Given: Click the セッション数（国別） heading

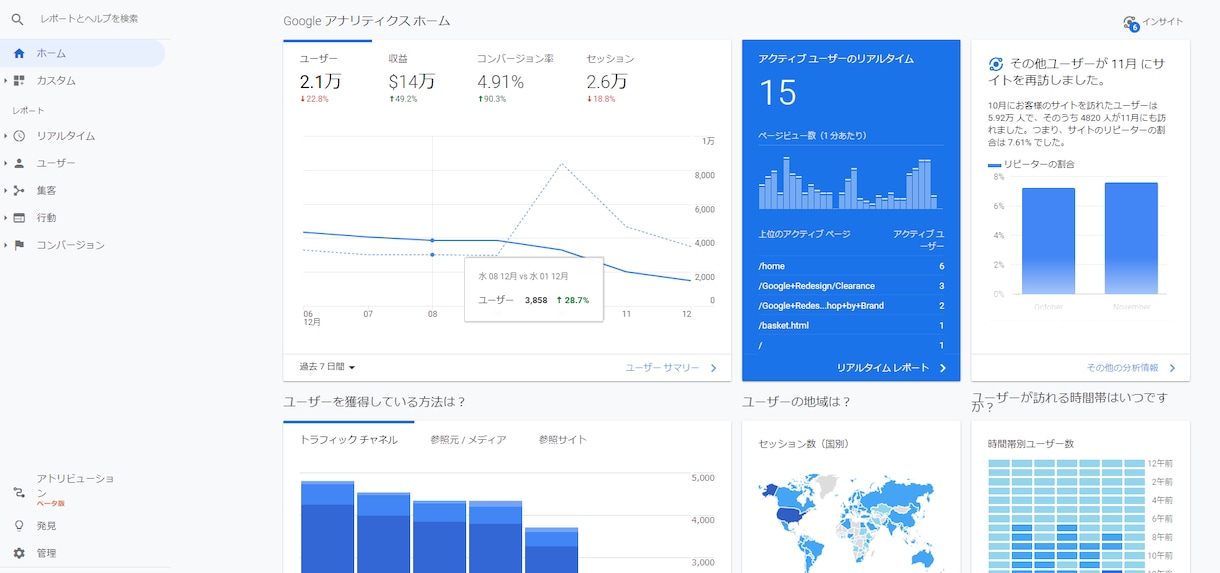Looking at the screenshot, I should 803,444.
